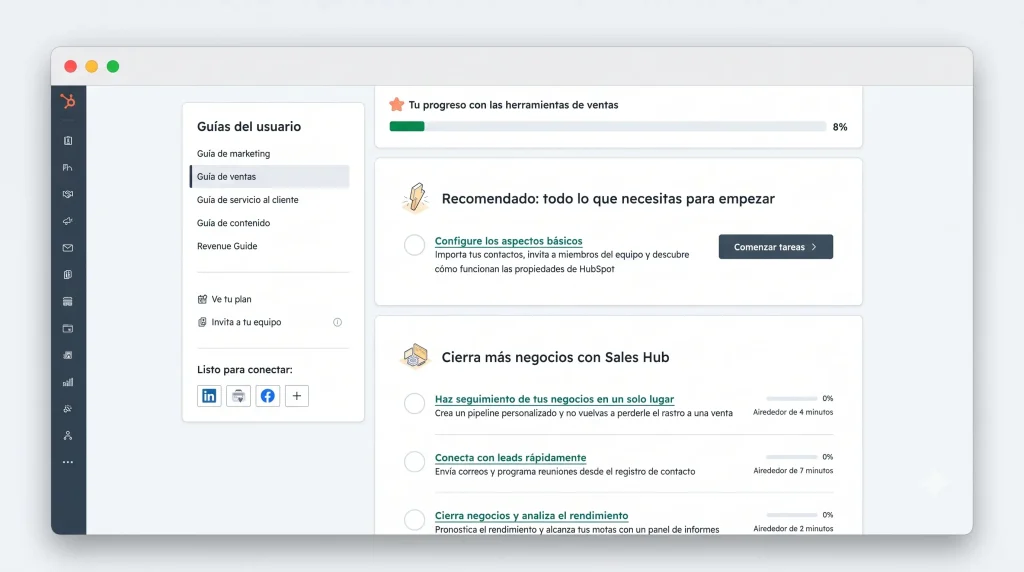Open the commerce storefront icon in sidebar
This screenshot has height=572, width=1024.
pos(68,301)
